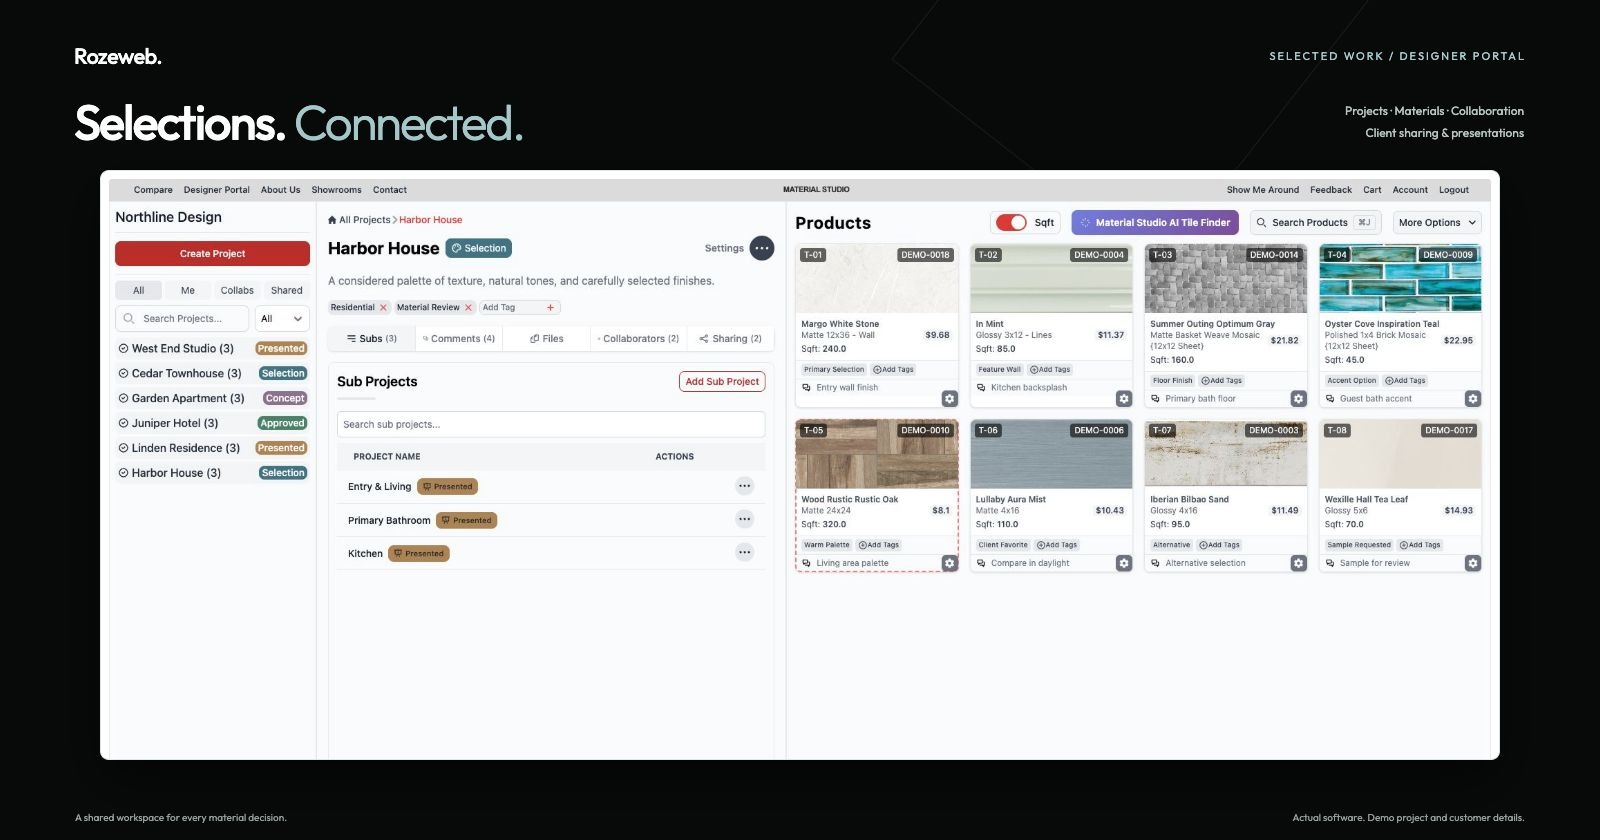Add tags on the Lullaby Aura Mist card
Image resolution: width=1600 pixels, height=840 pixels.
click(1057, 545)
